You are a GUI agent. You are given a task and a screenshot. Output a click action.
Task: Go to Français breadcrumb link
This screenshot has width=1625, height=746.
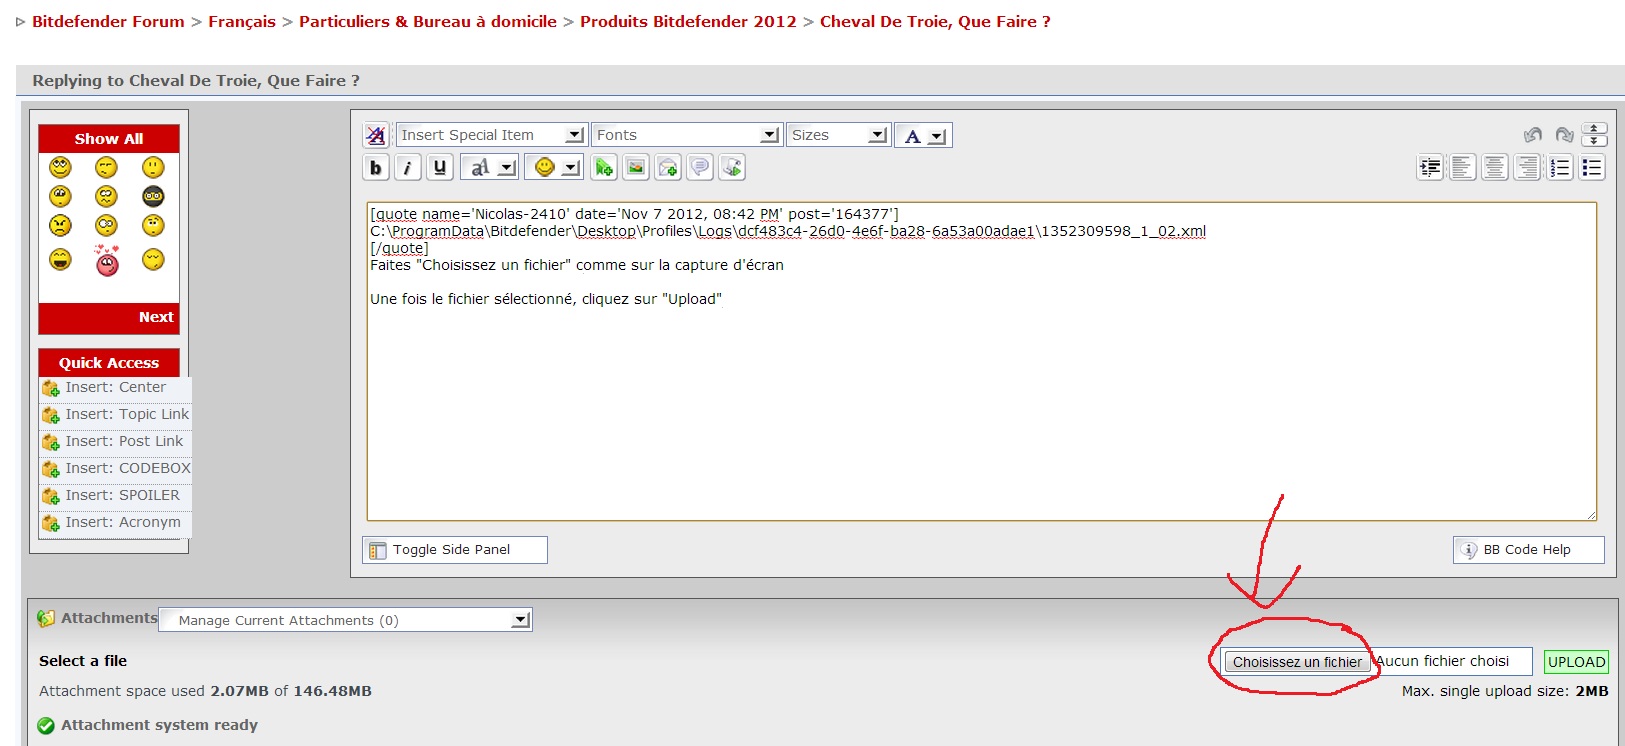point(242,21)
